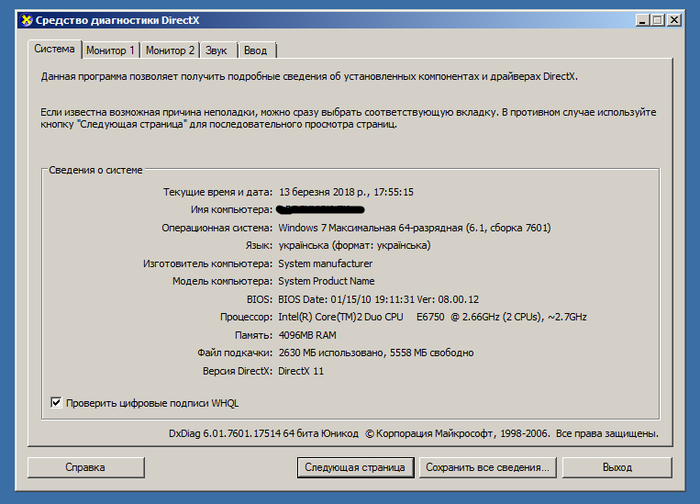
Task: Click the DxDiag 6.01.7601.17514 version text
Action: tap(264, 433)
